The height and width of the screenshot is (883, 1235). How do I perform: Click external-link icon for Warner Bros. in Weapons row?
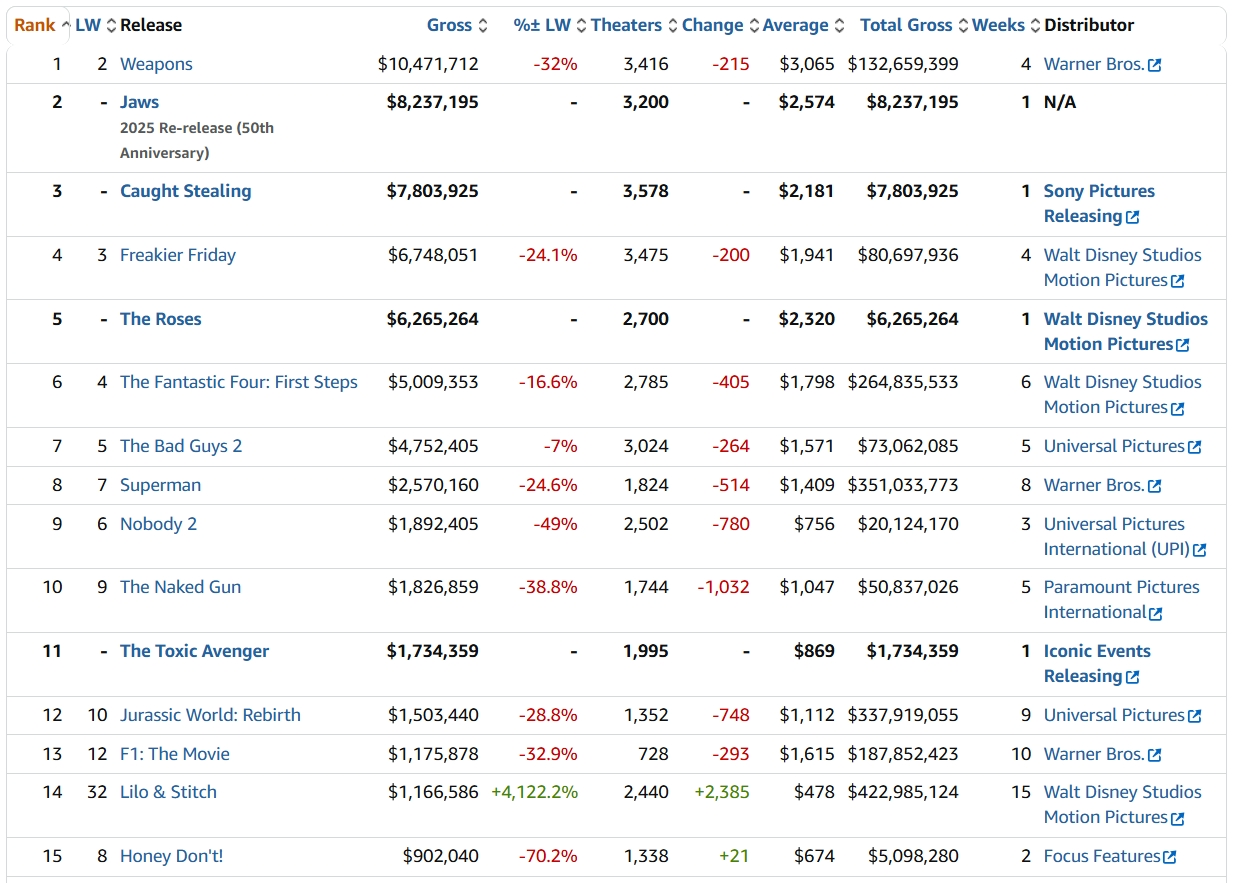1155,65
